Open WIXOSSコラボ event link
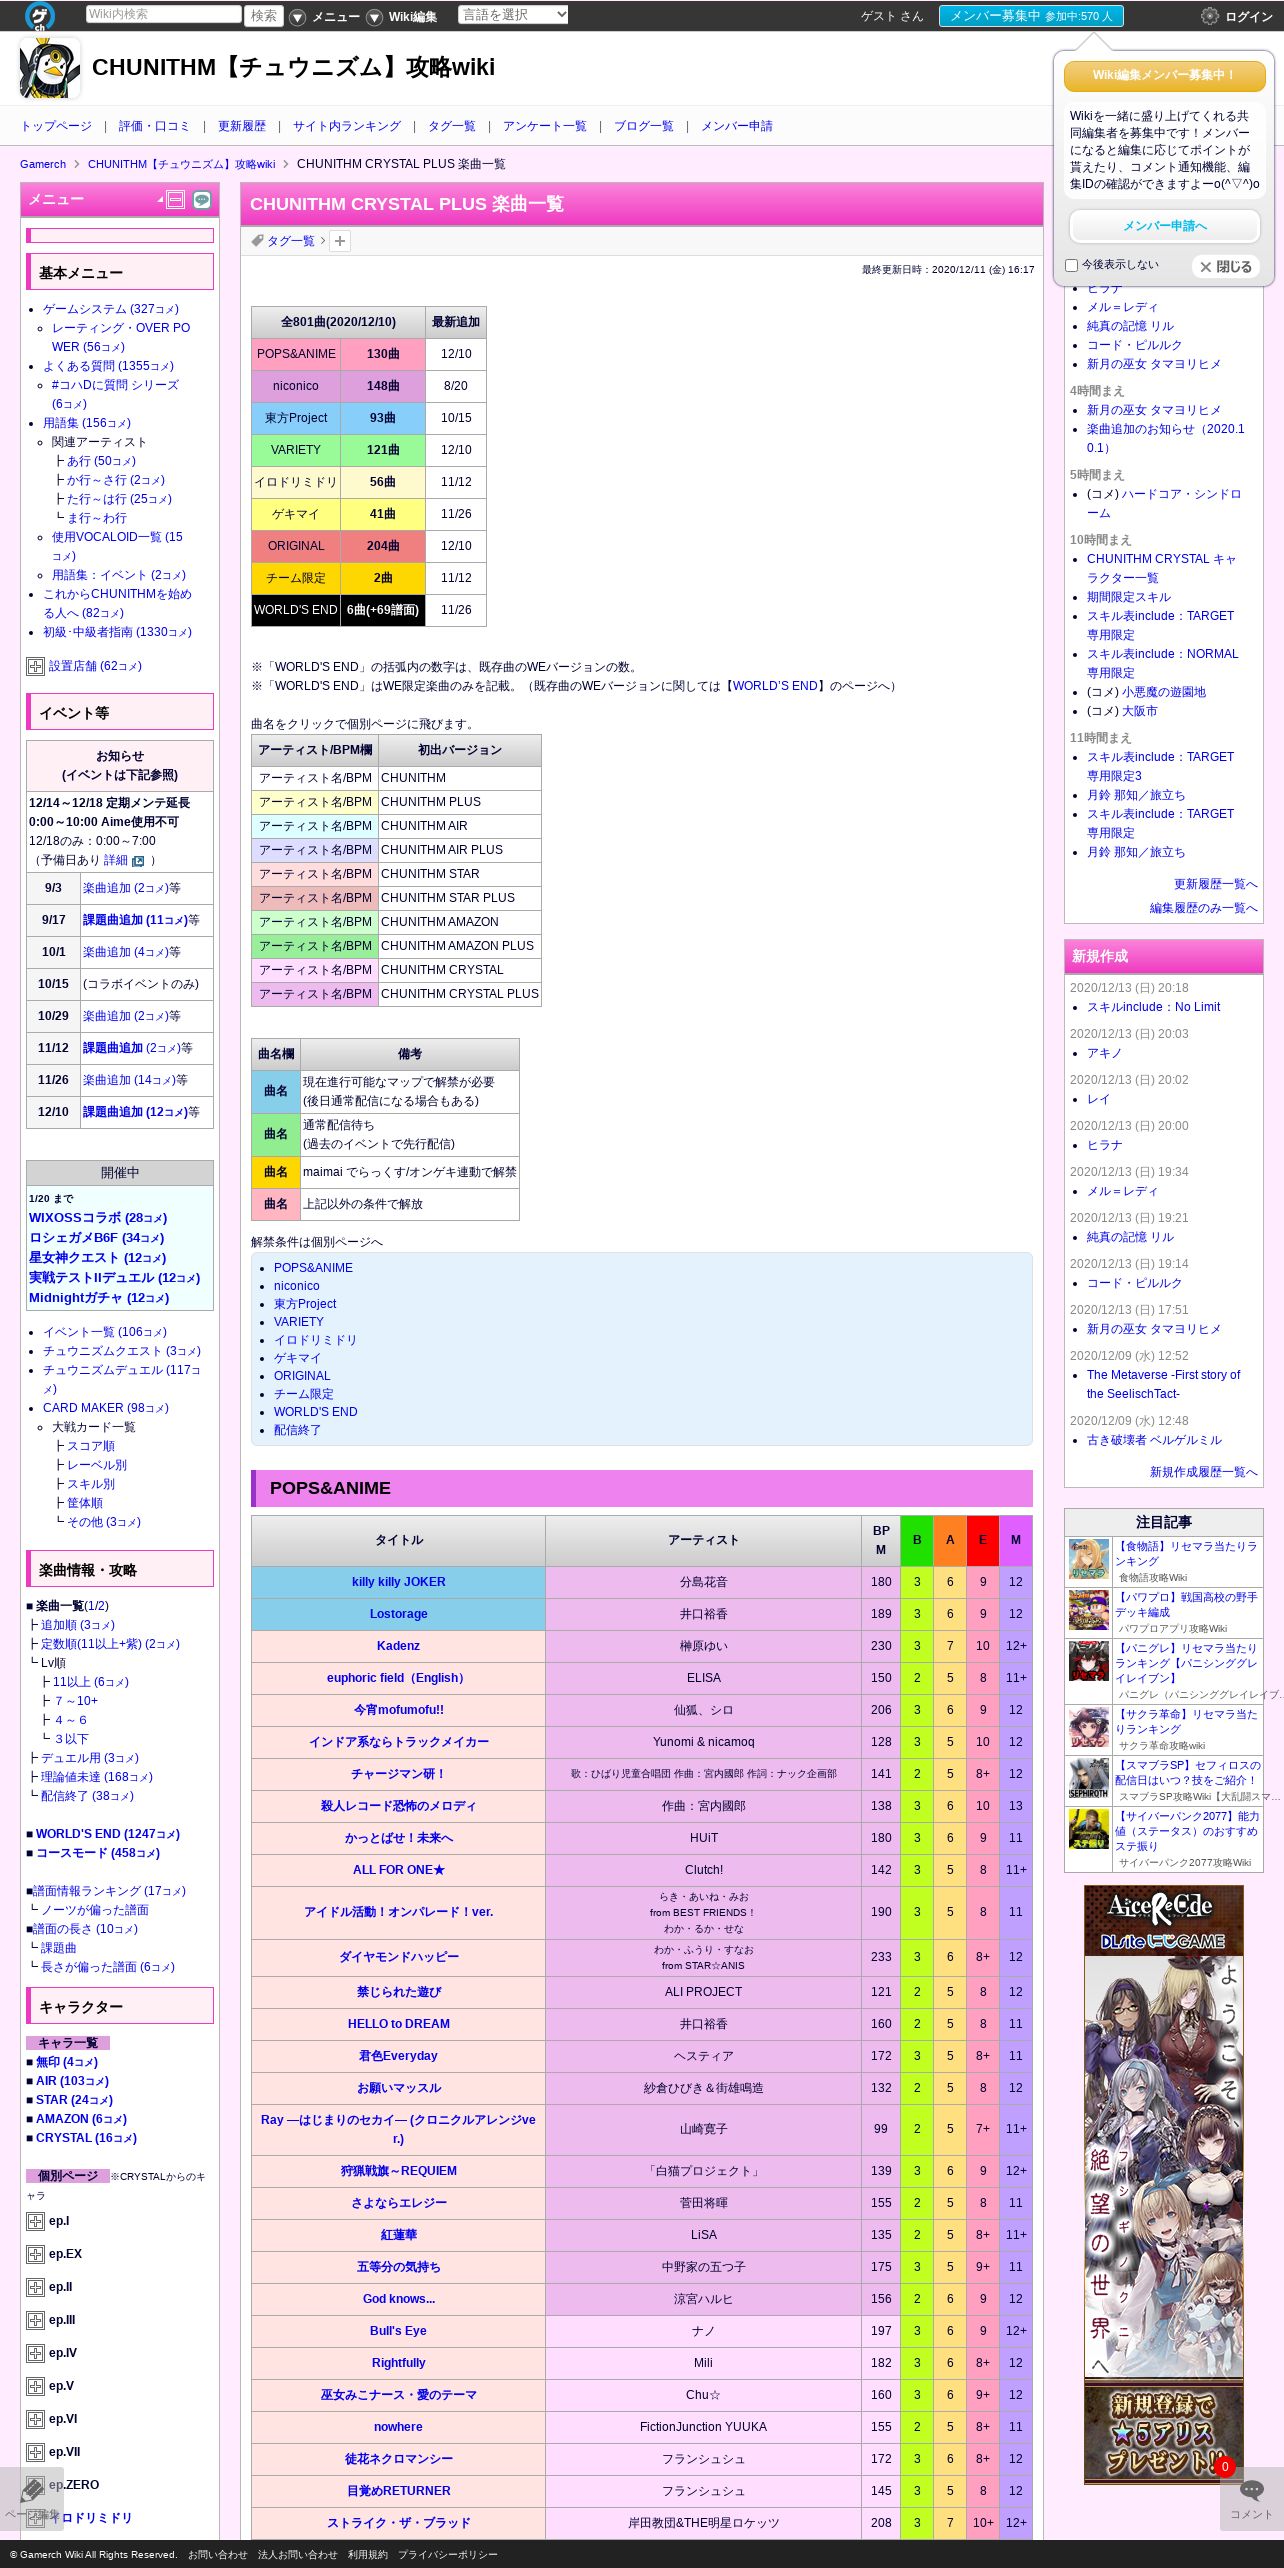 (x=98, y=1218)
